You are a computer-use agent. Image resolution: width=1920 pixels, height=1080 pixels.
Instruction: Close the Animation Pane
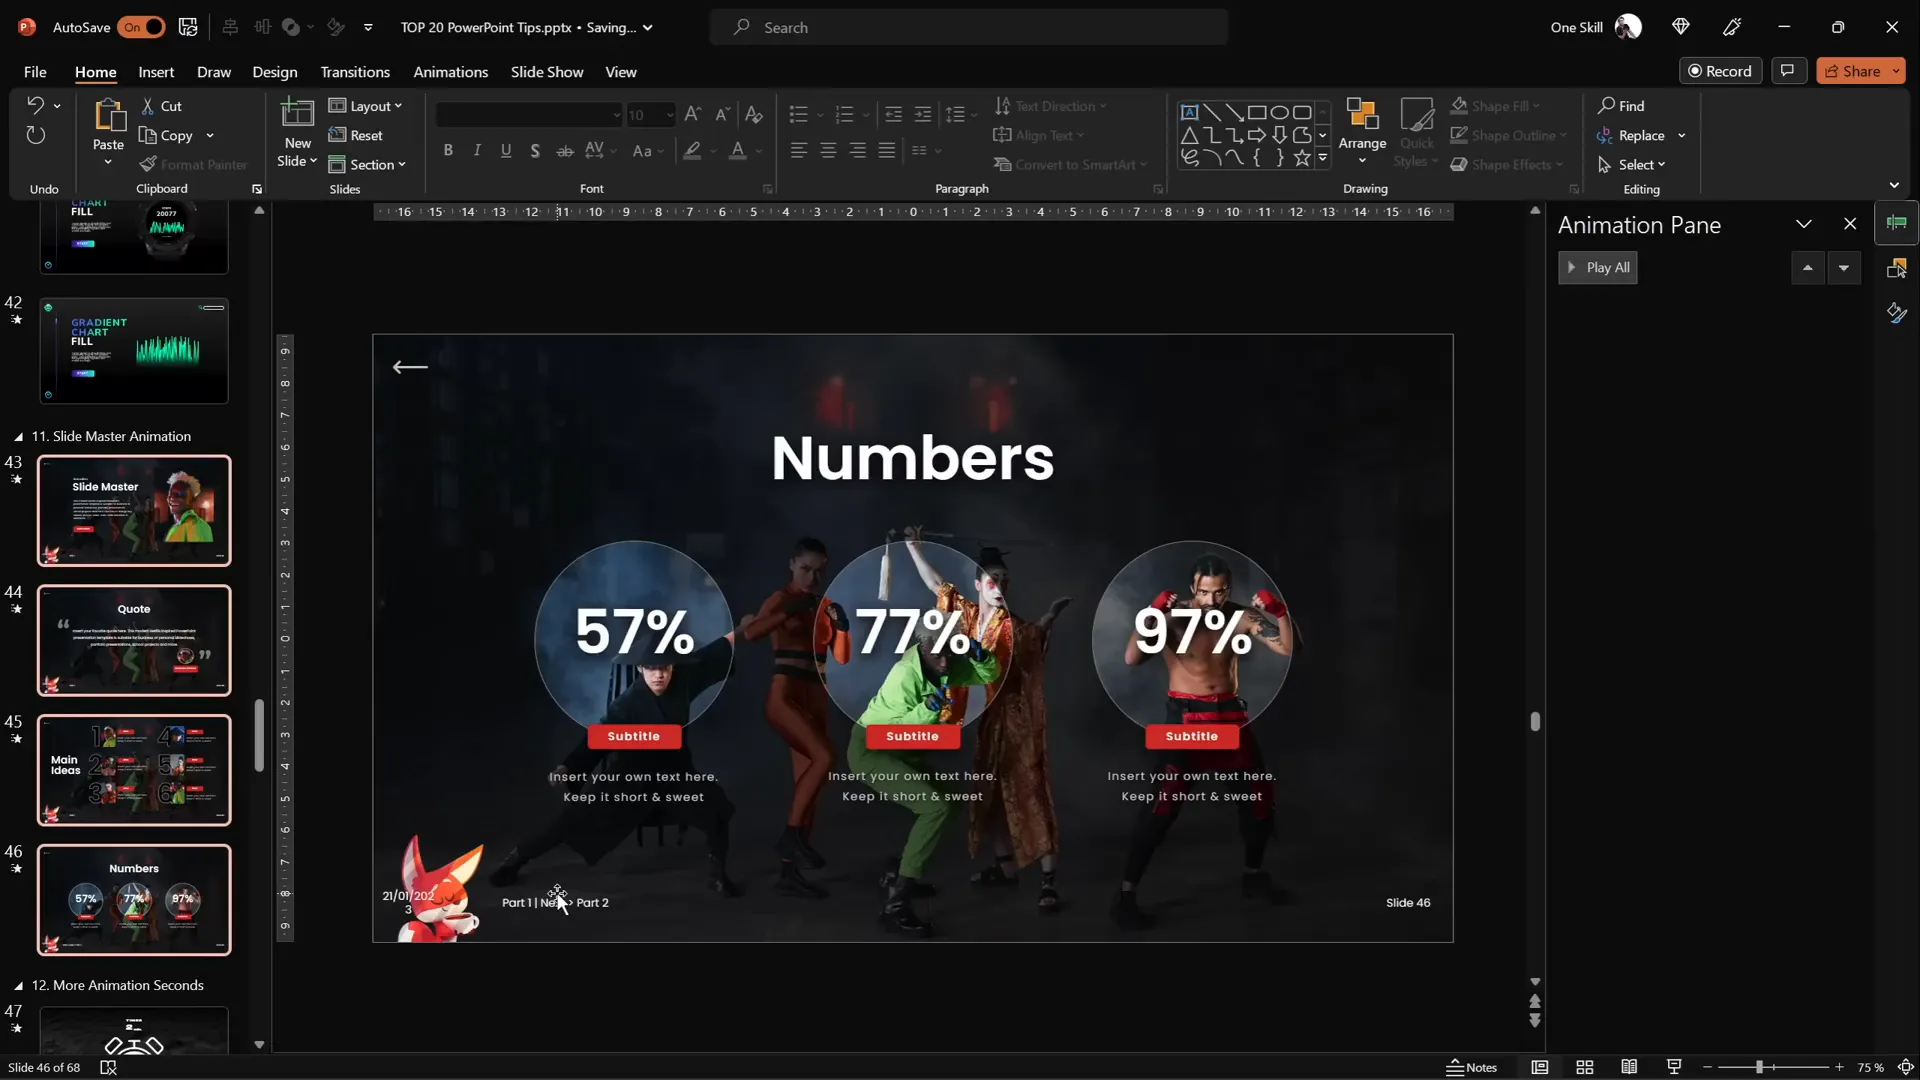click(1850, 225)
